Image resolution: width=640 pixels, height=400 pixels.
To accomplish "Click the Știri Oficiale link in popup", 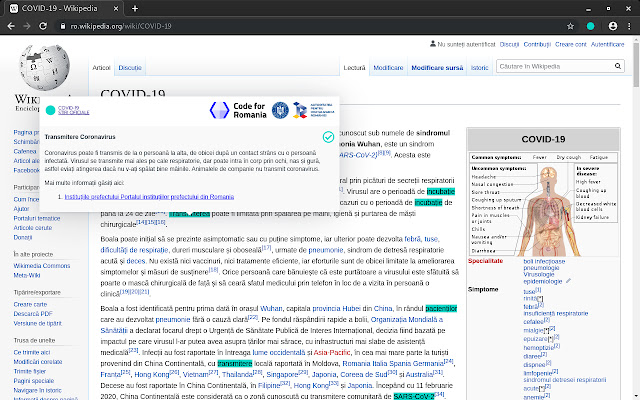I will coord(70,113).
